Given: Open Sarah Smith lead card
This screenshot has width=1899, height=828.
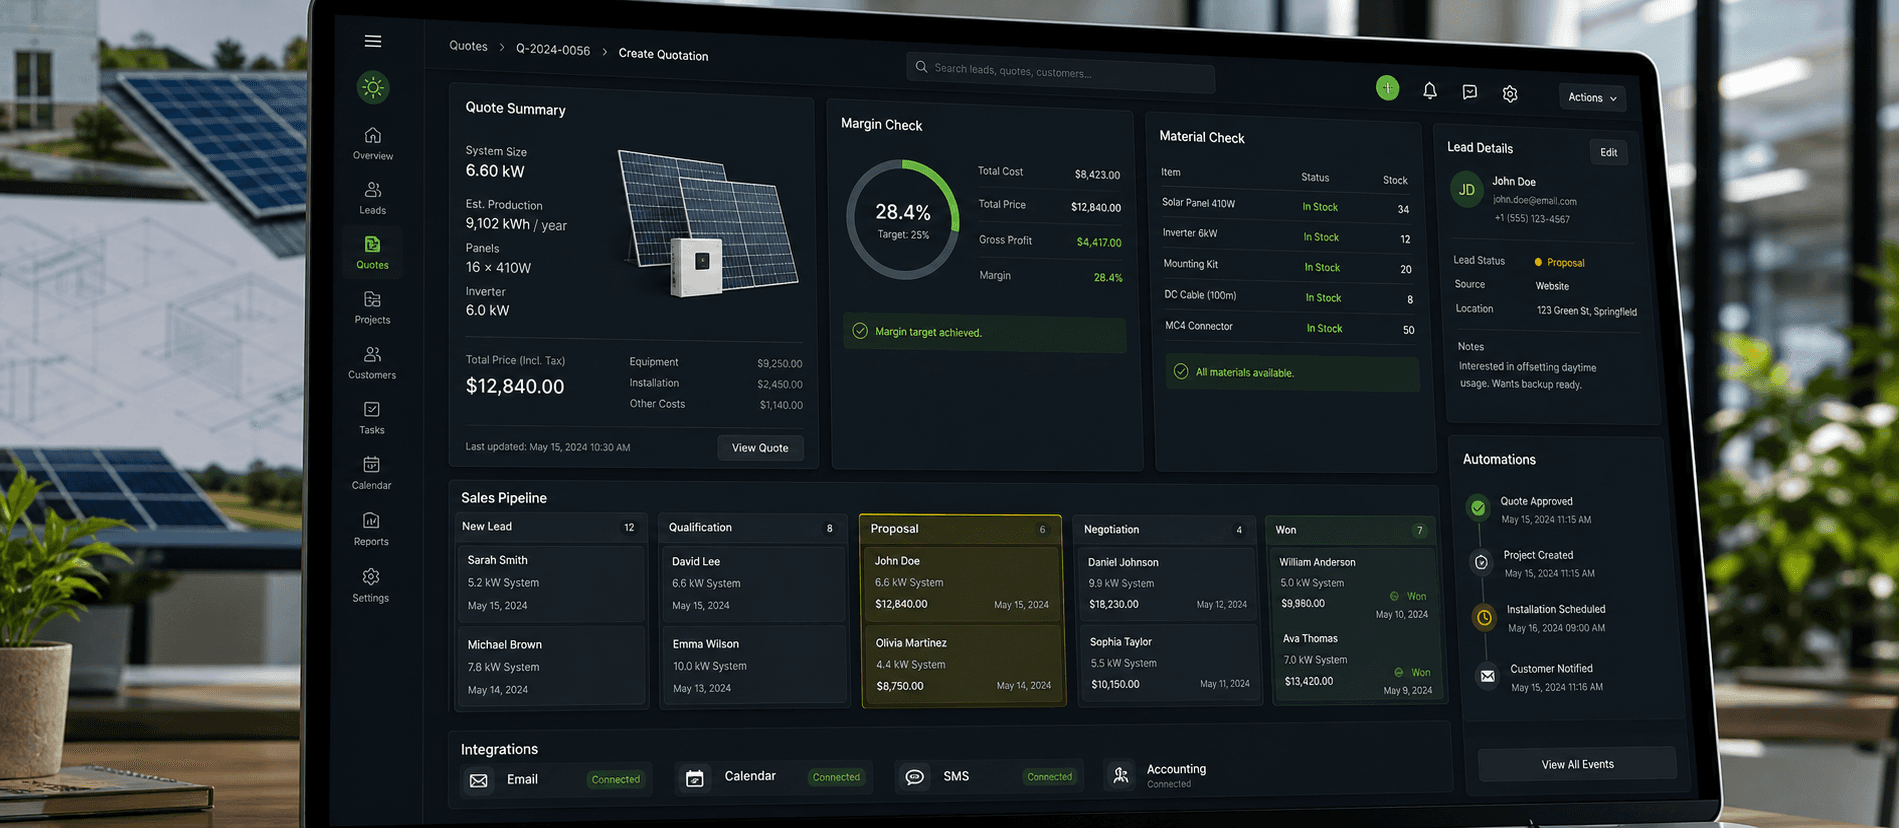Looking at the screenshot, I should pos(551,583).
